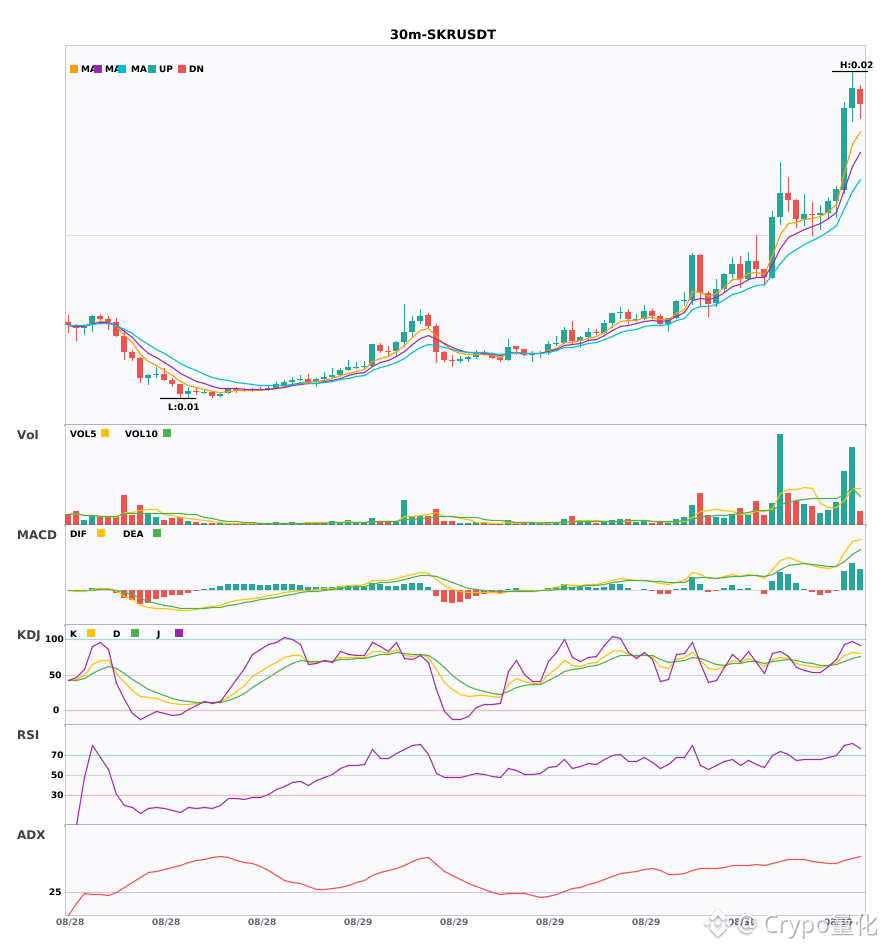Click the H:0.02 high price marker

pos(856,65)
